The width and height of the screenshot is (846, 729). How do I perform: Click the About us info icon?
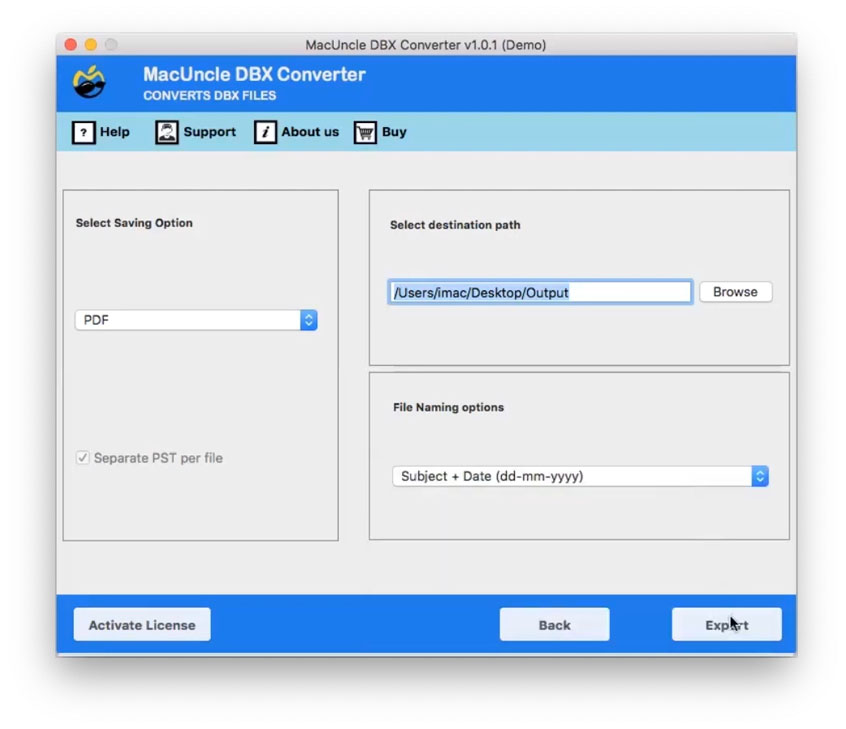[266, 131]
